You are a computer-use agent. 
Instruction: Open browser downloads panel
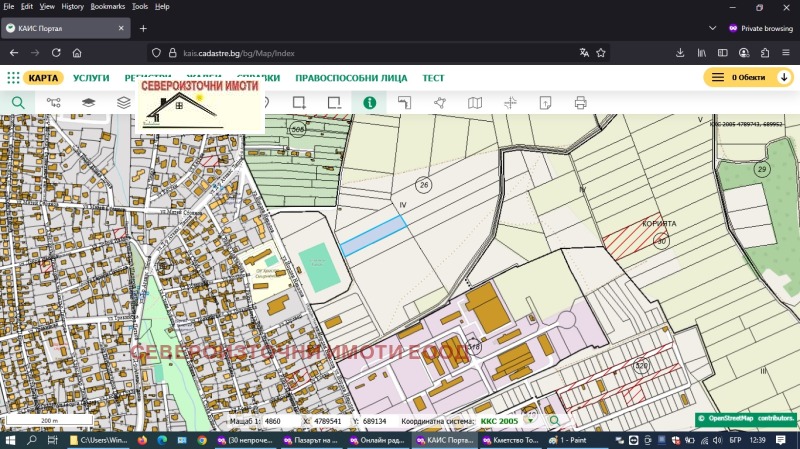[680, 53]
